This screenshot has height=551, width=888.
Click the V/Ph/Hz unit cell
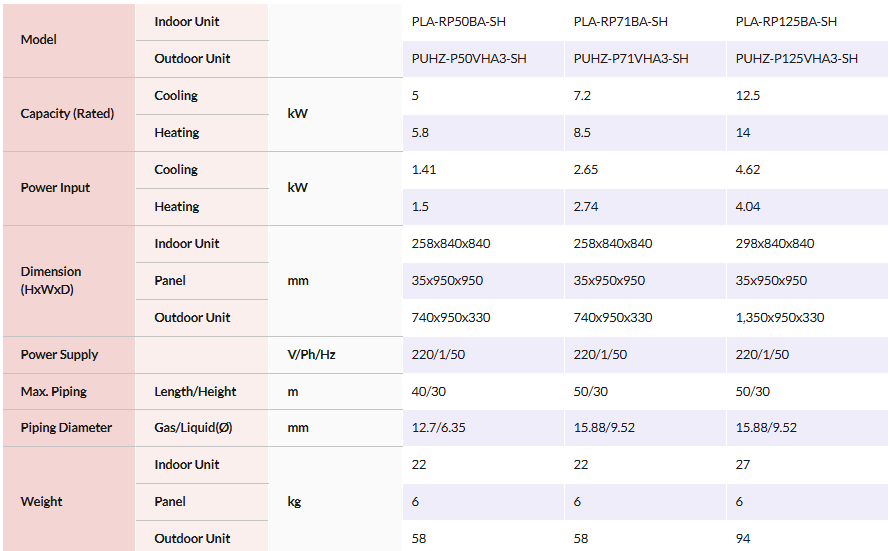point(311,355)
